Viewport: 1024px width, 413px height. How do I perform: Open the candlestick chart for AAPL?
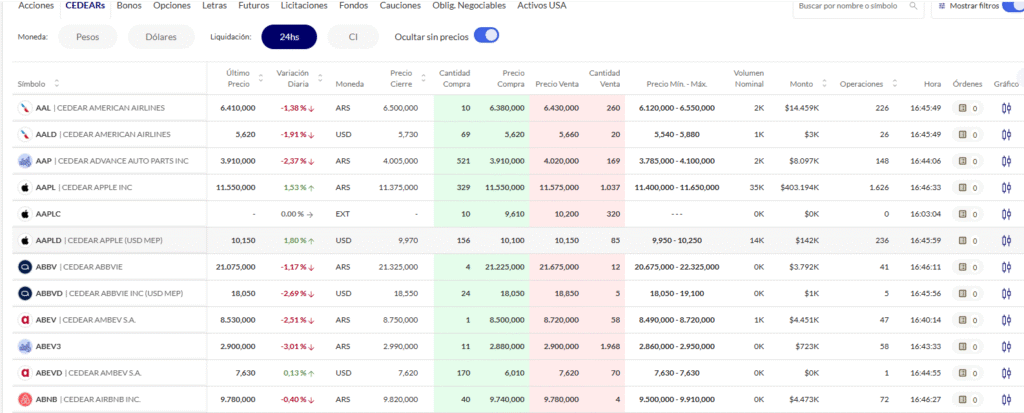click(1007, 187)
